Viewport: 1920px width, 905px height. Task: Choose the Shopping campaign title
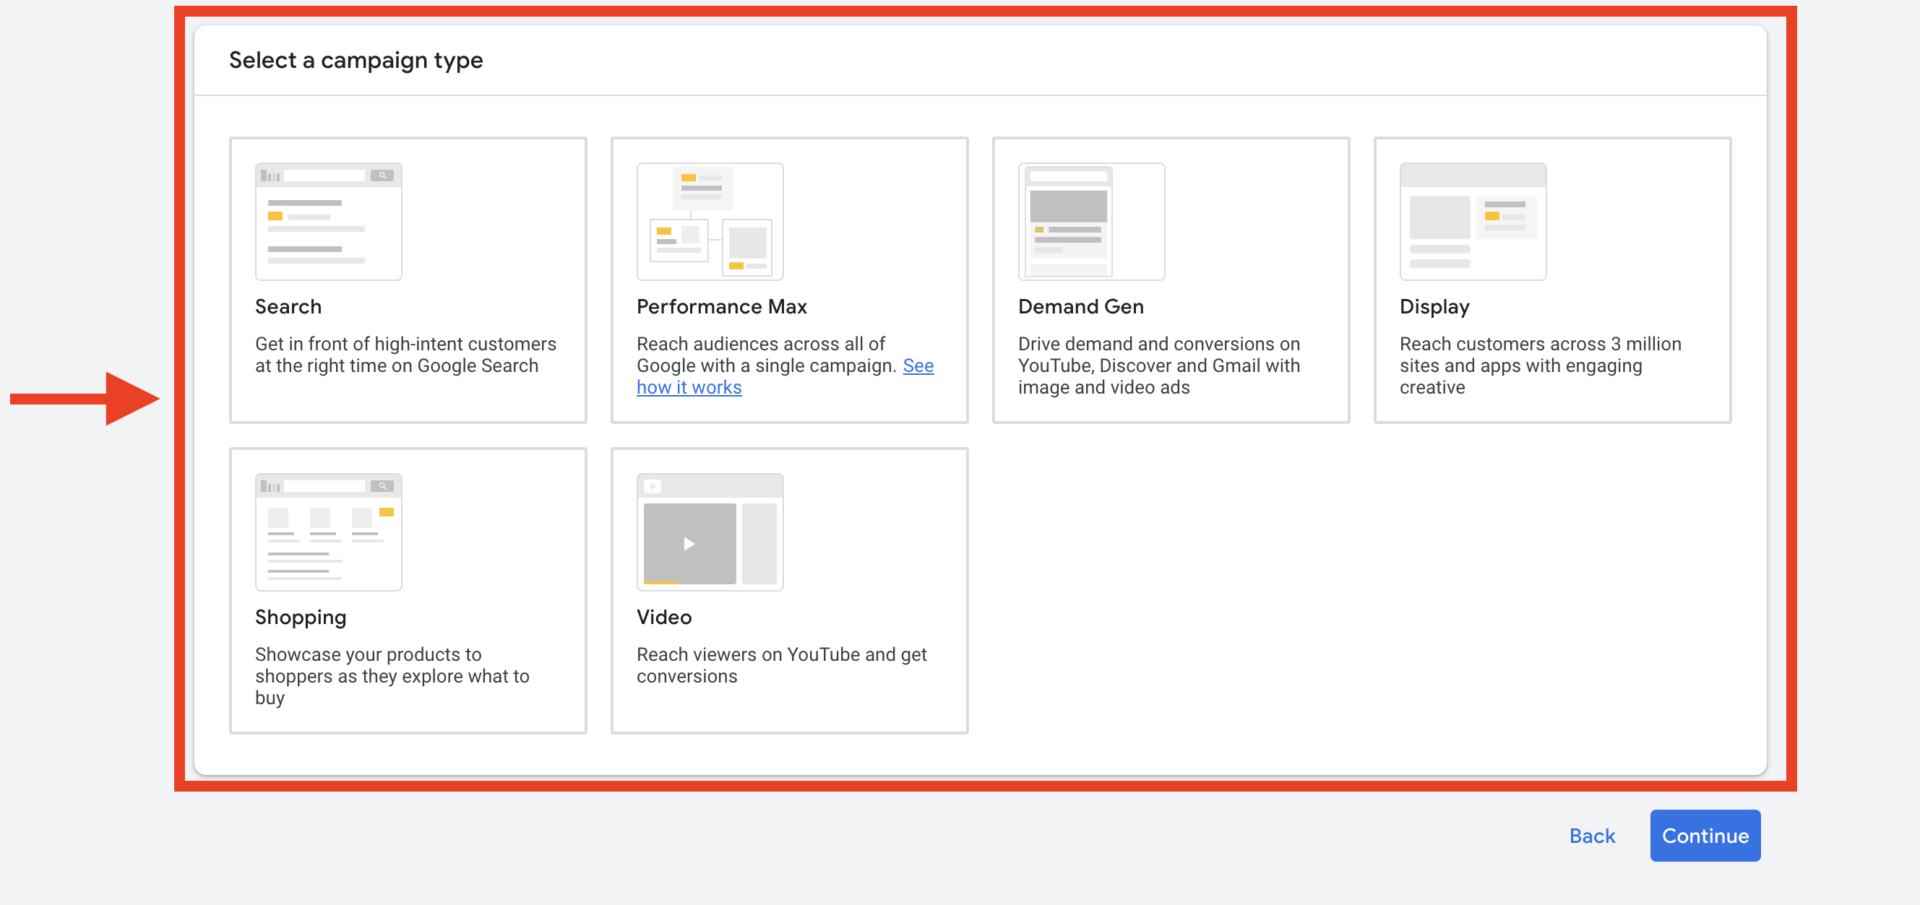[301, 618]
